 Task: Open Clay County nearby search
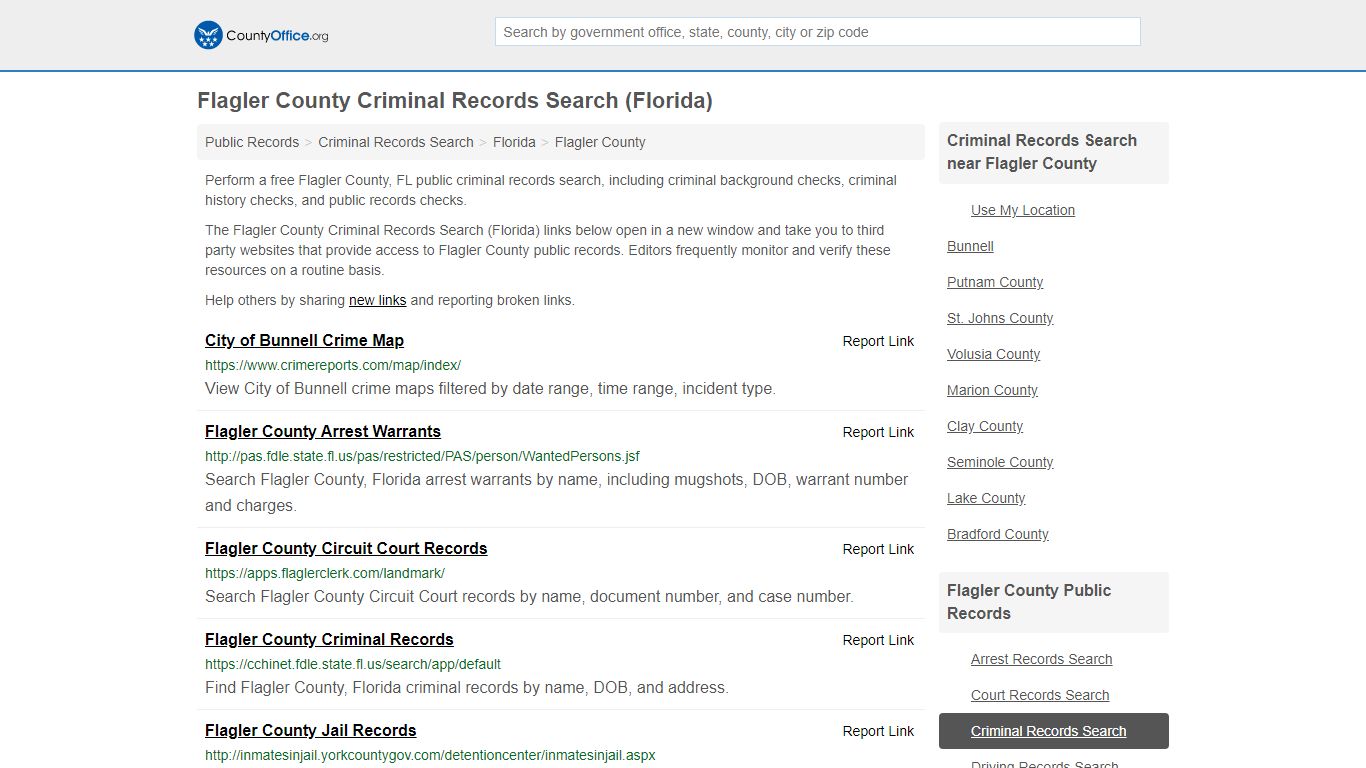985,426
